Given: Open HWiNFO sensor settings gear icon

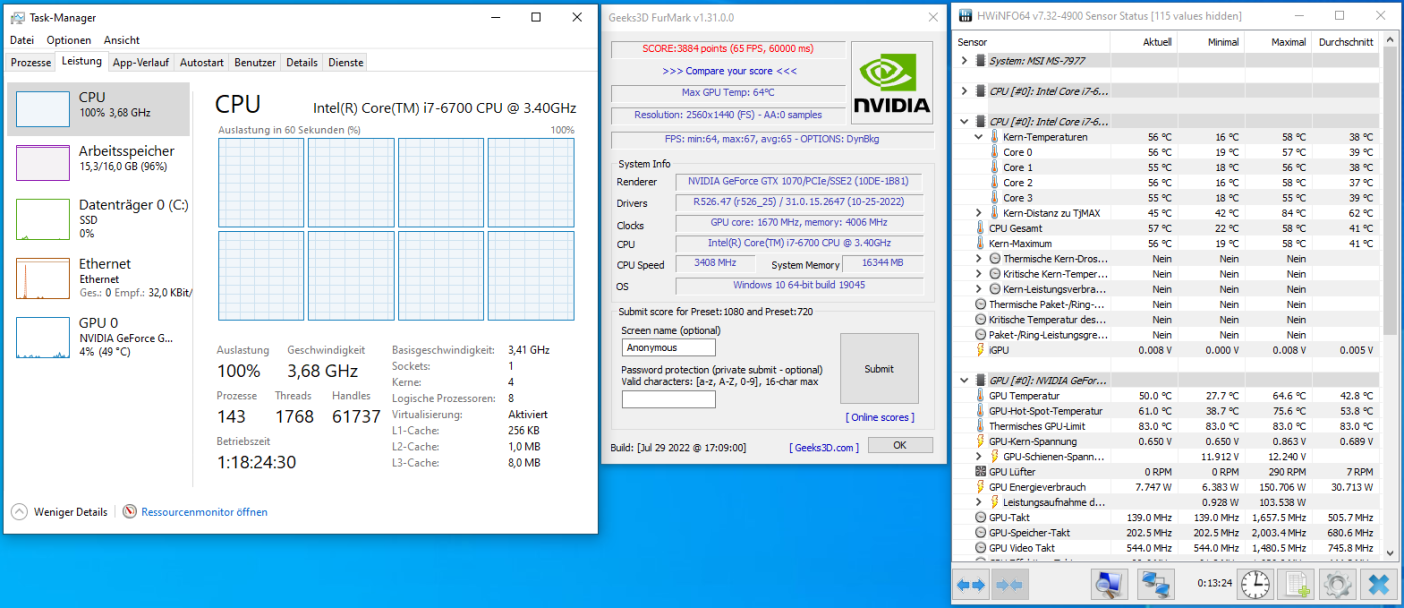Looking at the screenshot, I should [x=1337, y=585].
